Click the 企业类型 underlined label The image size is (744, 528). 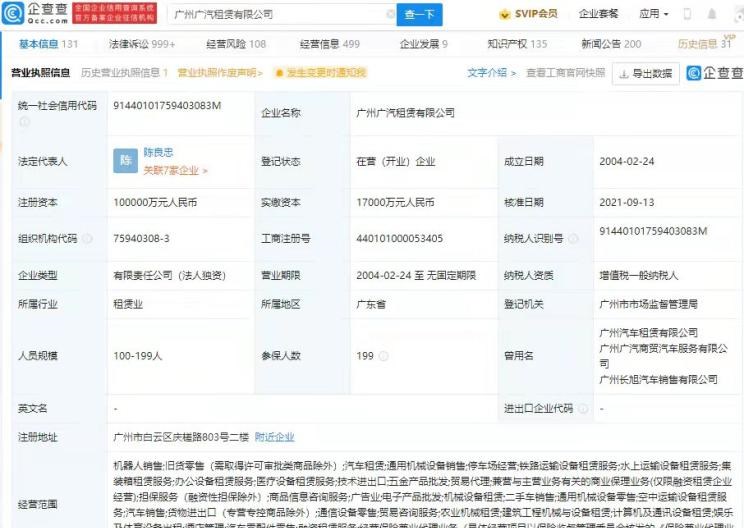point(37,275)
